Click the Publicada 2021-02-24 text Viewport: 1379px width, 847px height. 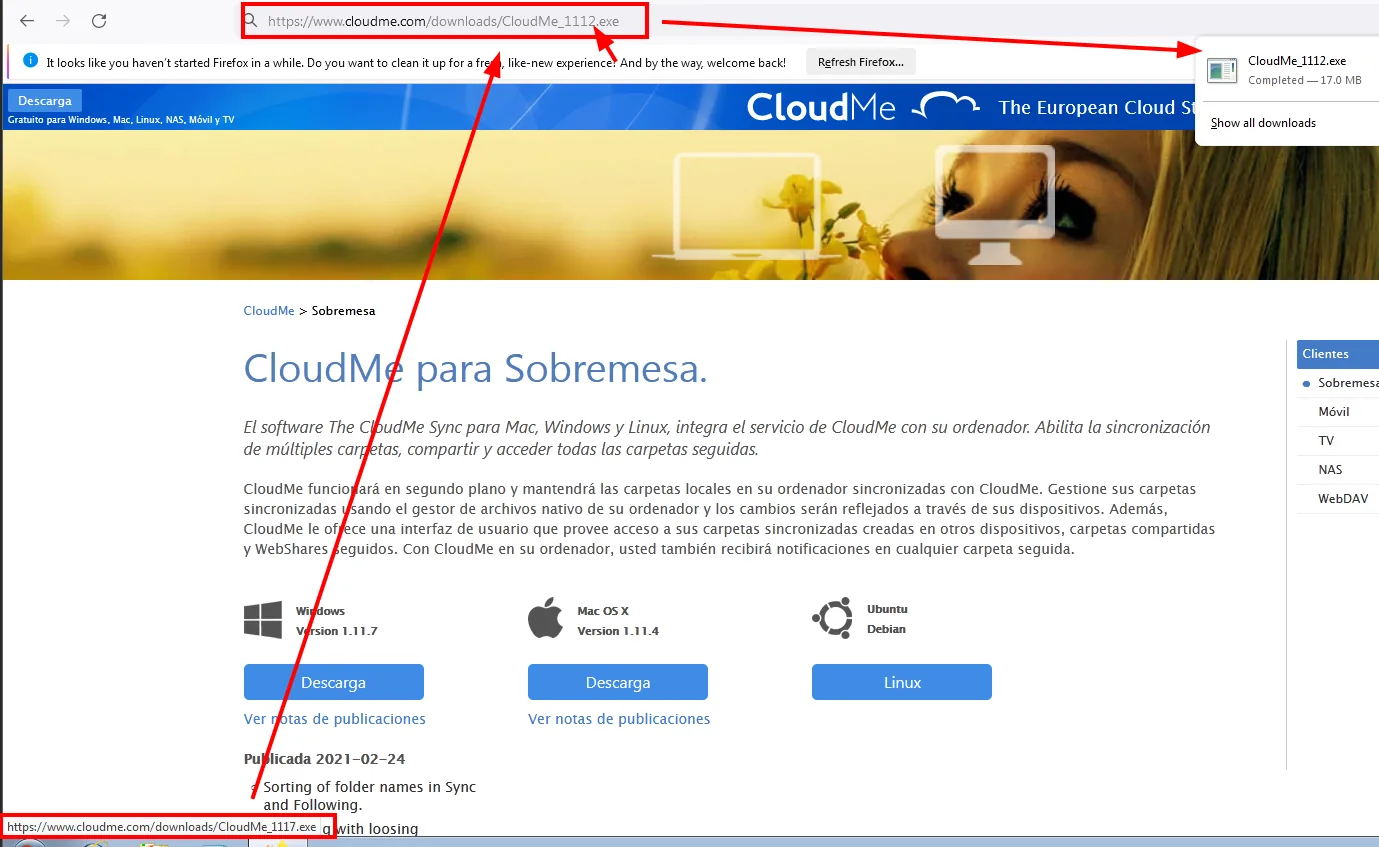[x=325, y=759]
